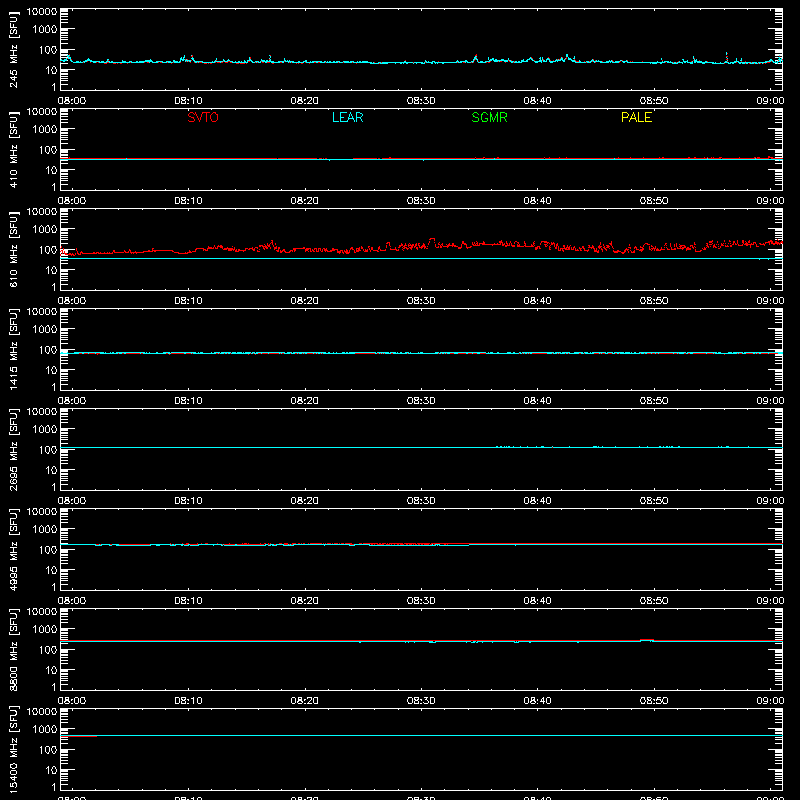Select the 245 MHz [SFU] axis title

pyautogui.click(x=13, y=49)
